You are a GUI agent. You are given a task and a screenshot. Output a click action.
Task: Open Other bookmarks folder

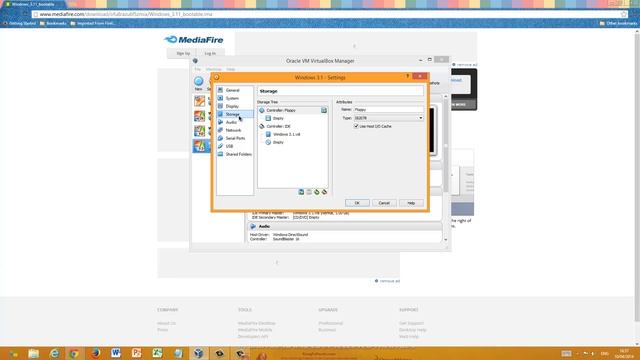[618, 24]
